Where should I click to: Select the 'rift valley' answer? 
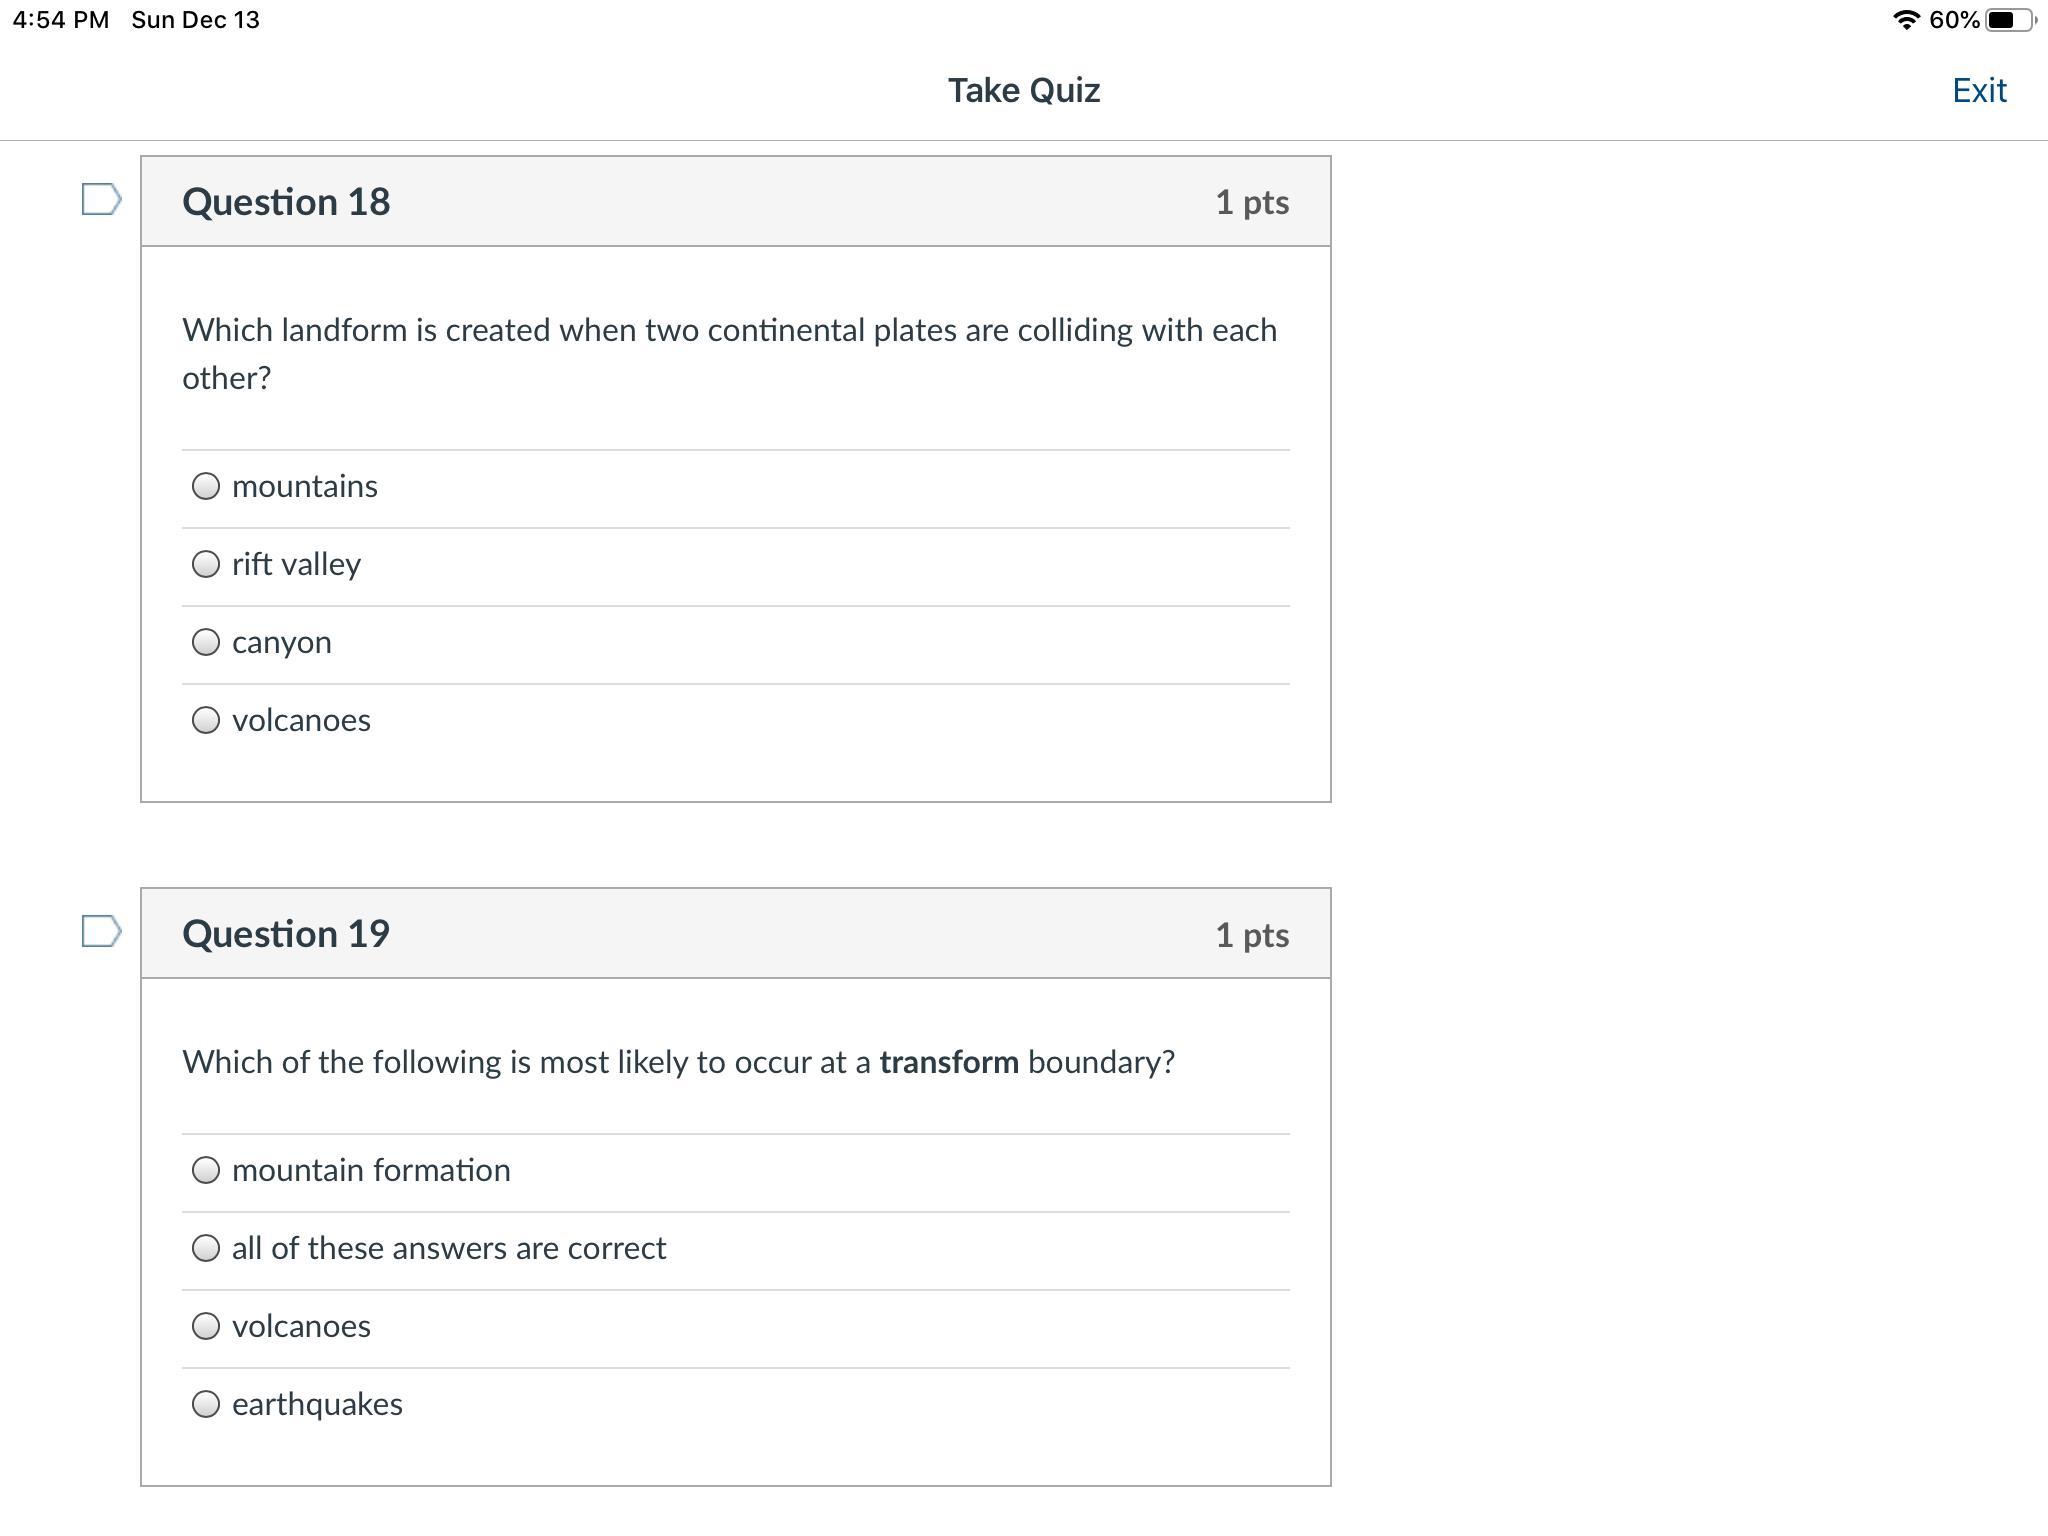[206, 564]
